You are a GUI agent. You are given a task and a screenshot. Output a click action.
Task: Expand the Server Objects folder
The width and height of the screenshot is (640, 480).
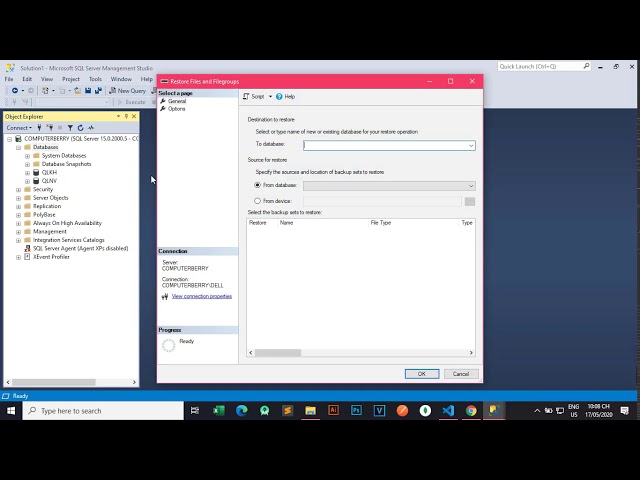18,198
